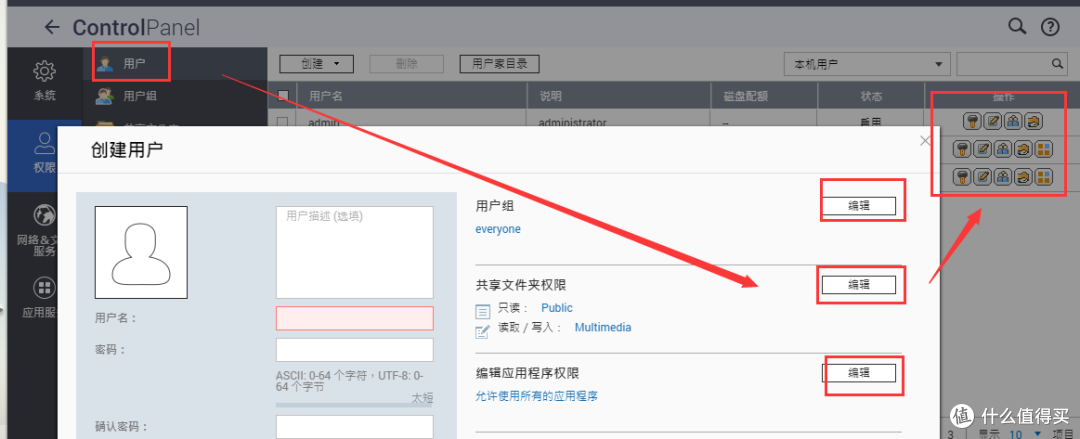Click the 用户 person icon in sidebar
Image resolution: width=1080 pixels, height=439 pixels.
pyautogui.click(x=105, y=64)
